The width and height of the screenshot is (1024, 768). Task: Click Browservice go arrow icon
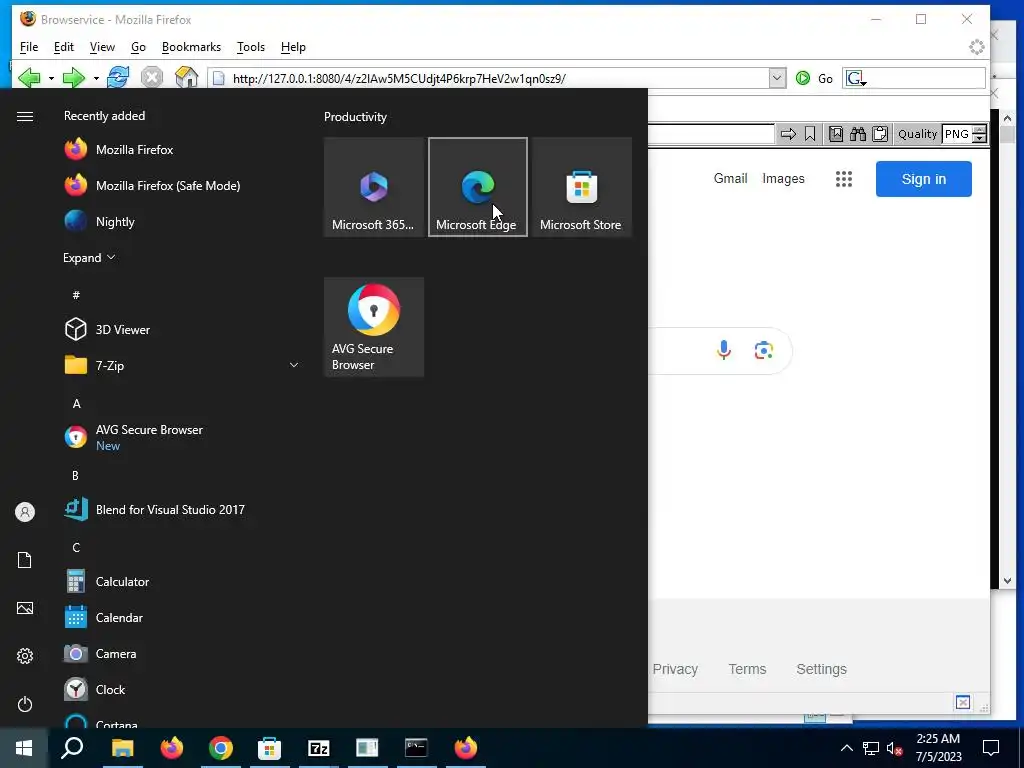(x=788, y=134)
